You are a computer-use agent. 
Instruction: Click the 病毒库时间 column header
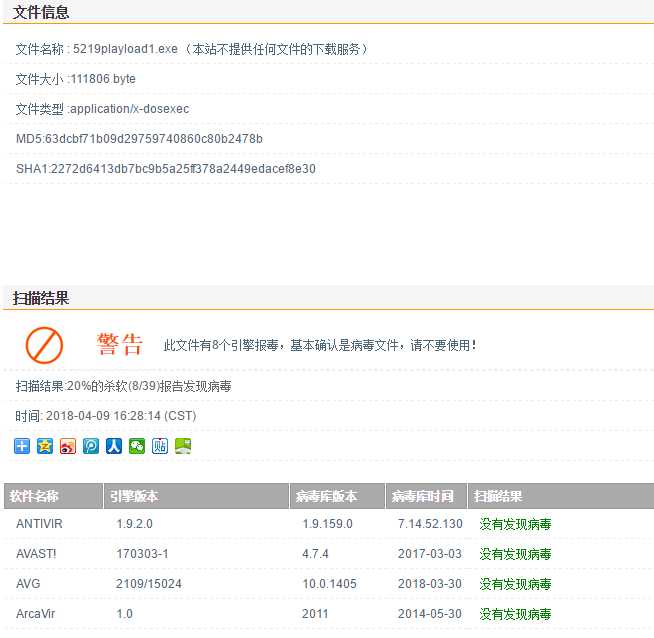(x=422, y=496)
